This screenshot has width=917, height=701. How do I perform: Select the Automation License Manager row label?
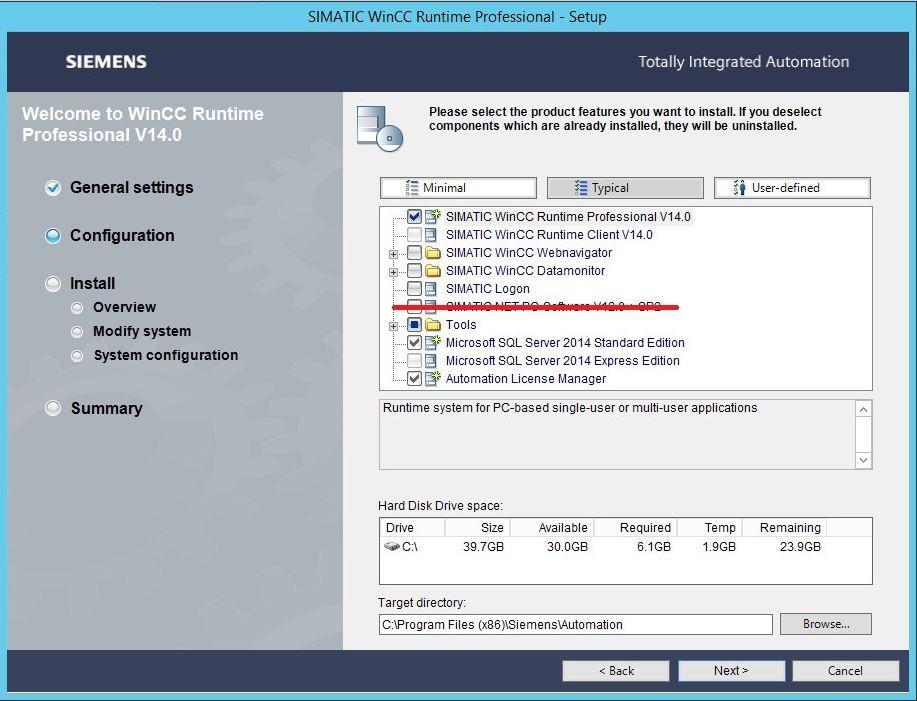[526, 379]
